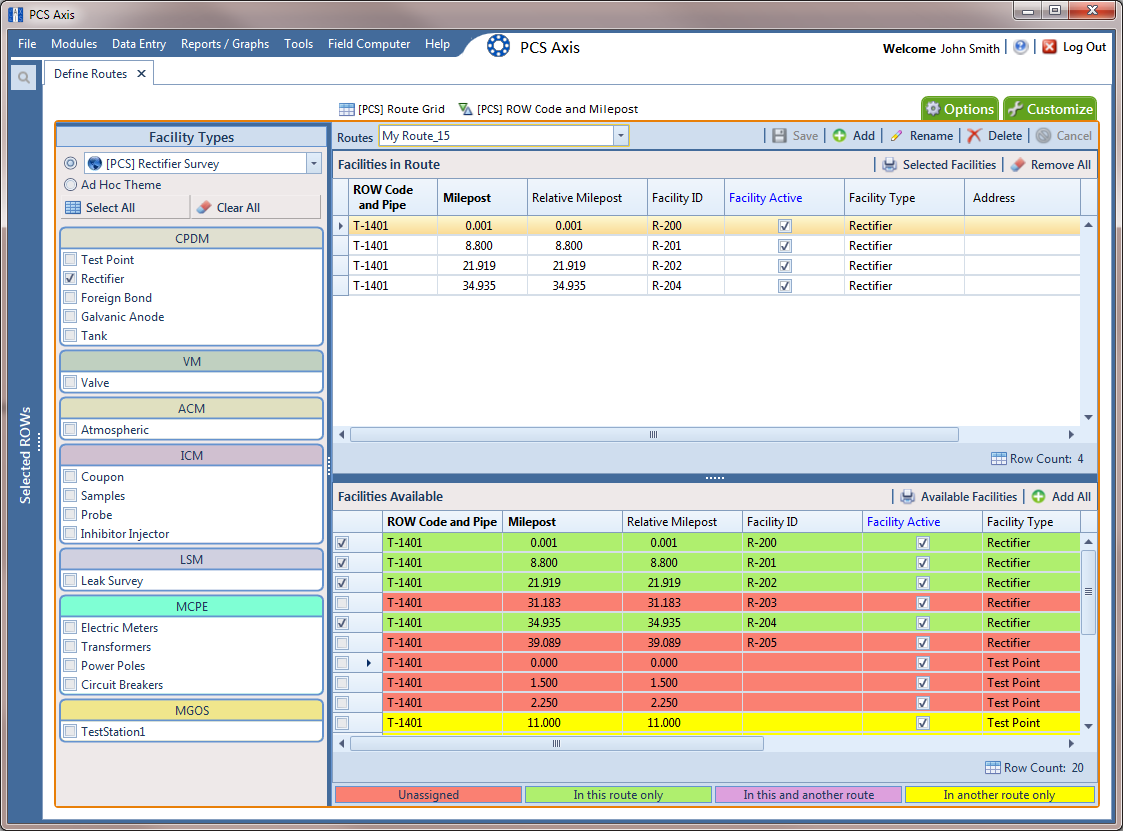Click the Facilities in Route horizontal scrollbar
Image resolution: width=1123 pixels, height=831 pixels.
pyautogui.click(x=654, y=434)
